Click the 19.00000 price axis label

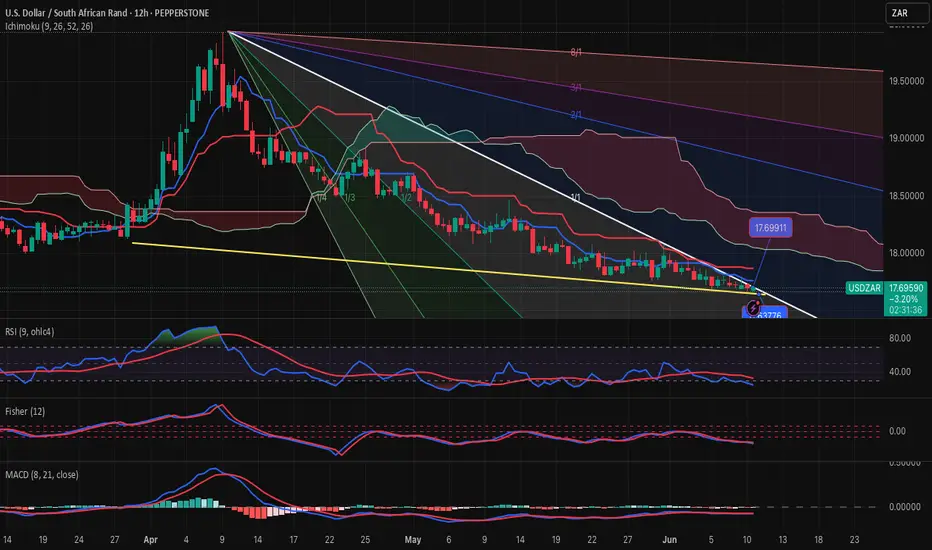[906, 138]
